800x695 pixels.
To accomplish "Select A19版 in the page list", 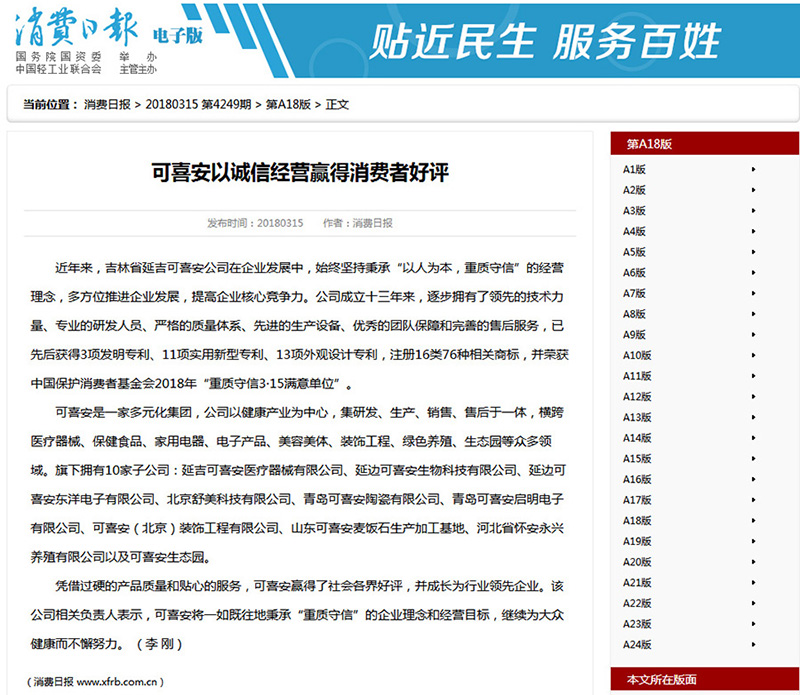I will click(637, 541).
